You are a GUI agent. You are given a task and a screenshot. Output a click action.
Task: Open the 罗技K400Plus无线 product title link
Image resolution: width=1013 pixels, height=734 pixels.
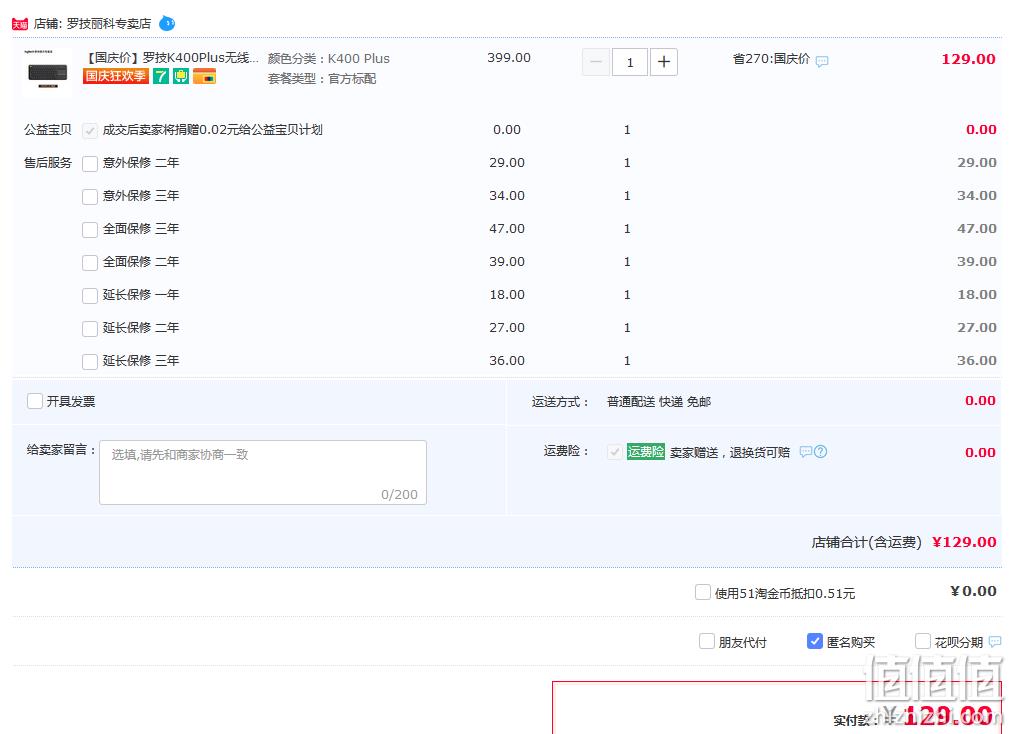[x=171, y=58]
